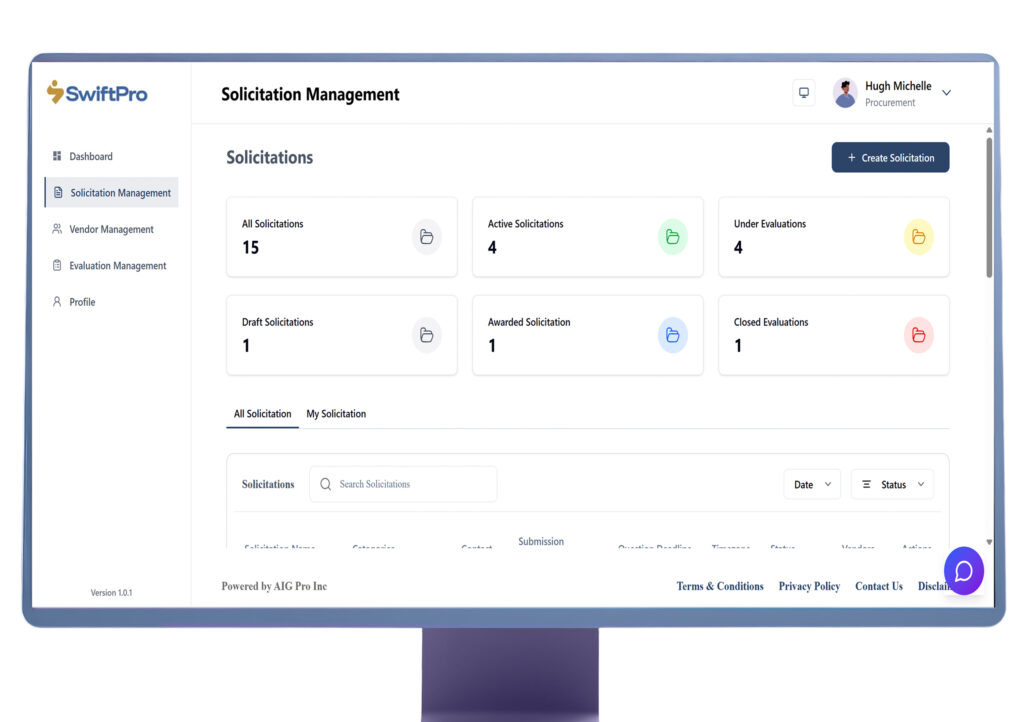Select the All Solicitation tab

pos(262,414)
